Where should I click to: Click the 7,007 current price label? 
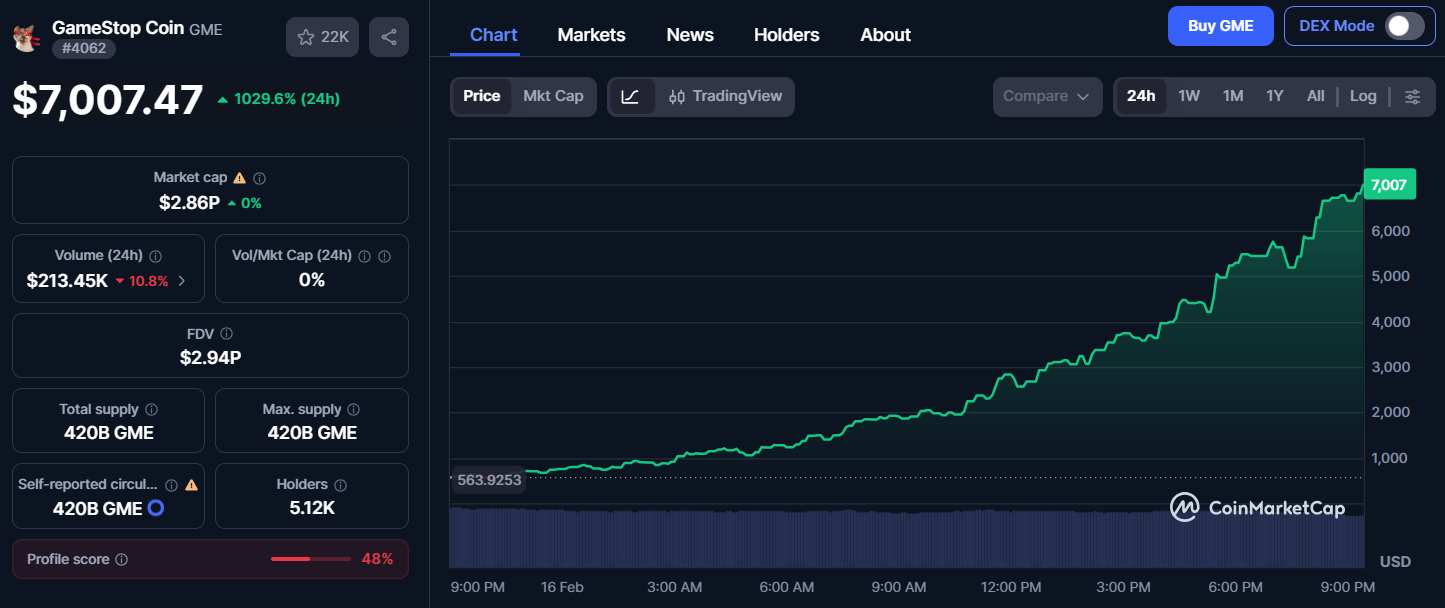[1389, 185]
